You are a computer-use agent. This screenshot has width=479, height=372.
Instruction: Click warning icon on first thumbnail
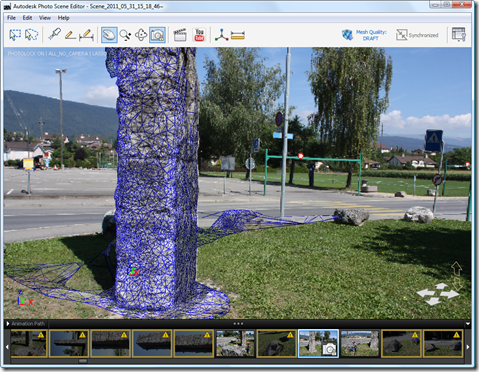tap(41, 335)
